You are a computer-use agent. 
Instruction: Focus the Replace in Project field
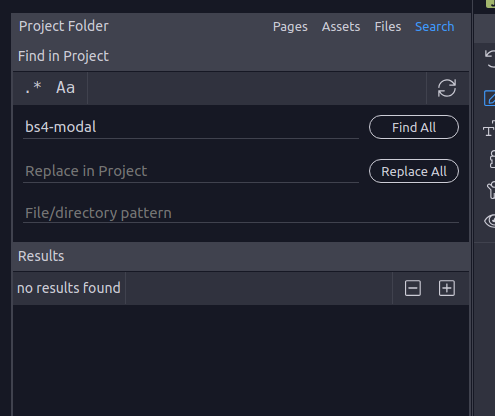tap(191, 171)
